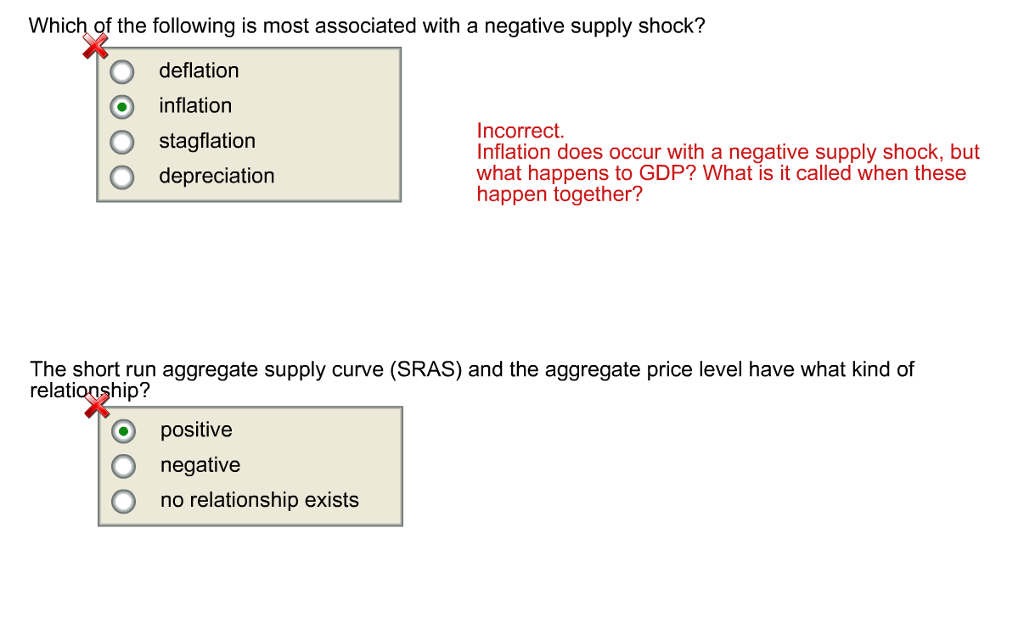Select the negative relationship option
Screen dimensions: 1024x618
[123, 465]
